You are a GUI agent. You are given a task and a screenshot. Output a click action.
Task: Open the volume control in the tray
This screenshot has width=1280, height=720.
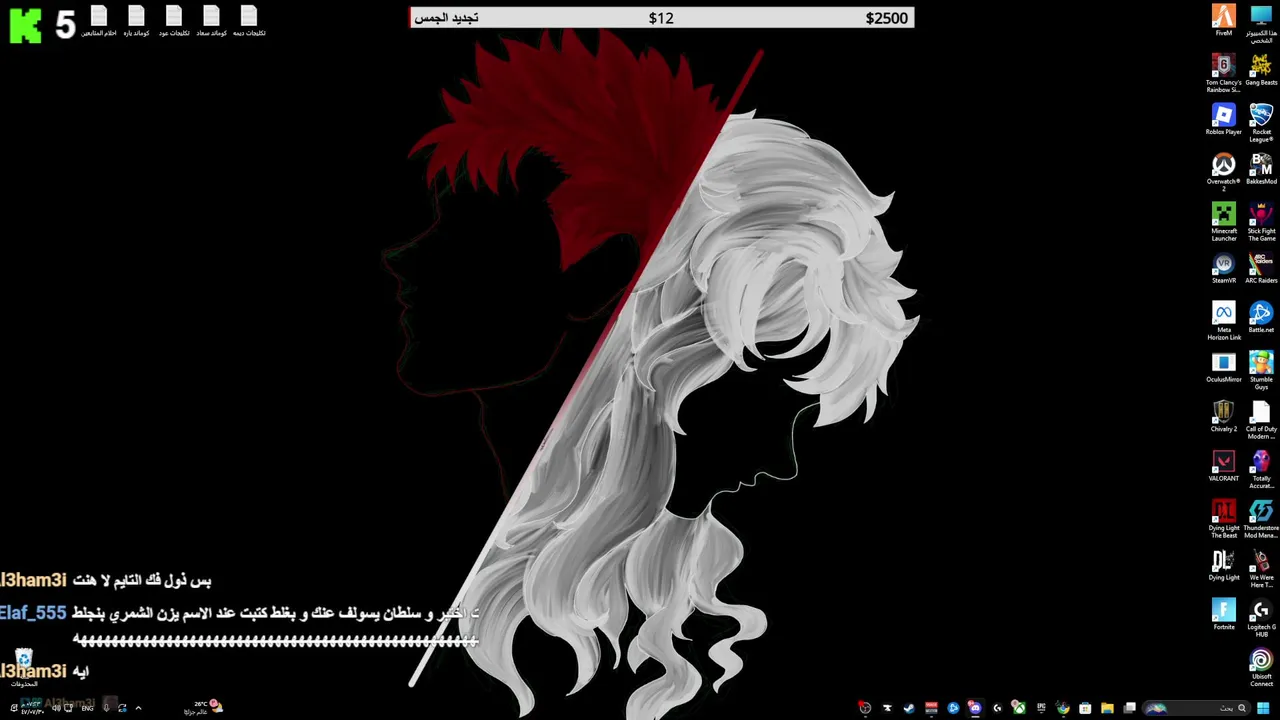tap(55, 708)
